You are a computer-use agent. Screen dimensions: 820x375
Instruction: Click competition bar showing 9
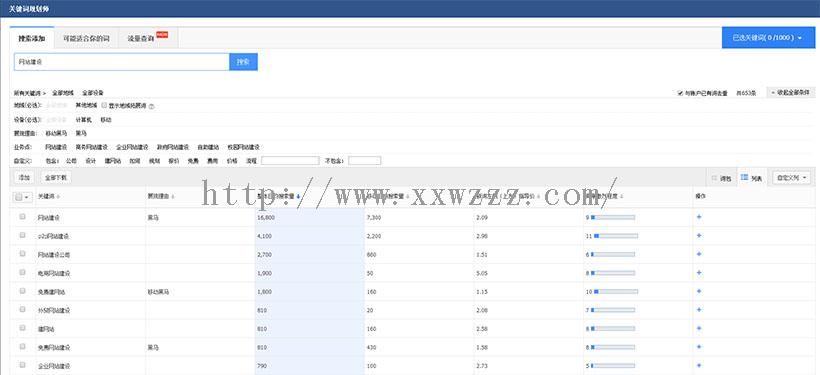pyautogui.click(x=612, y=217)
